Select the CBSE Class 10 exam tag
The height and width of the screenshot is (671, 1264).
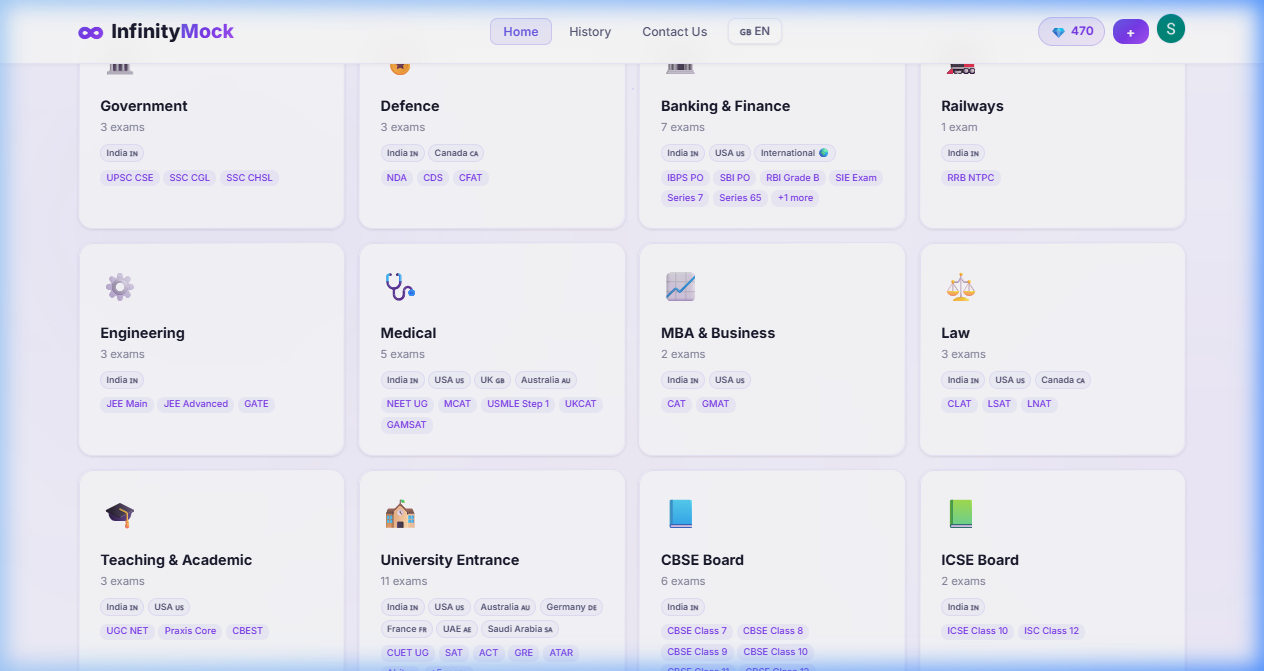(775, 652)
